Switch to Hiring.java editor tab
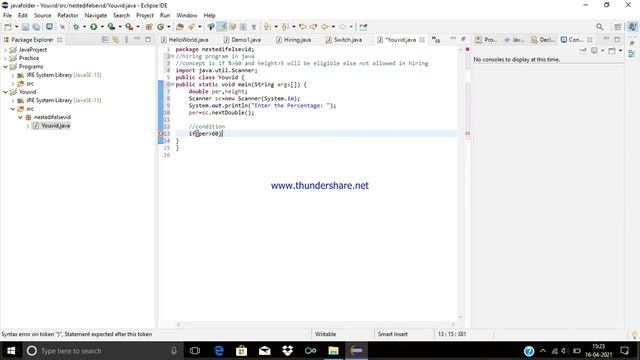The width and height of the screenshot is (640, 360). [x=293, y=40]
